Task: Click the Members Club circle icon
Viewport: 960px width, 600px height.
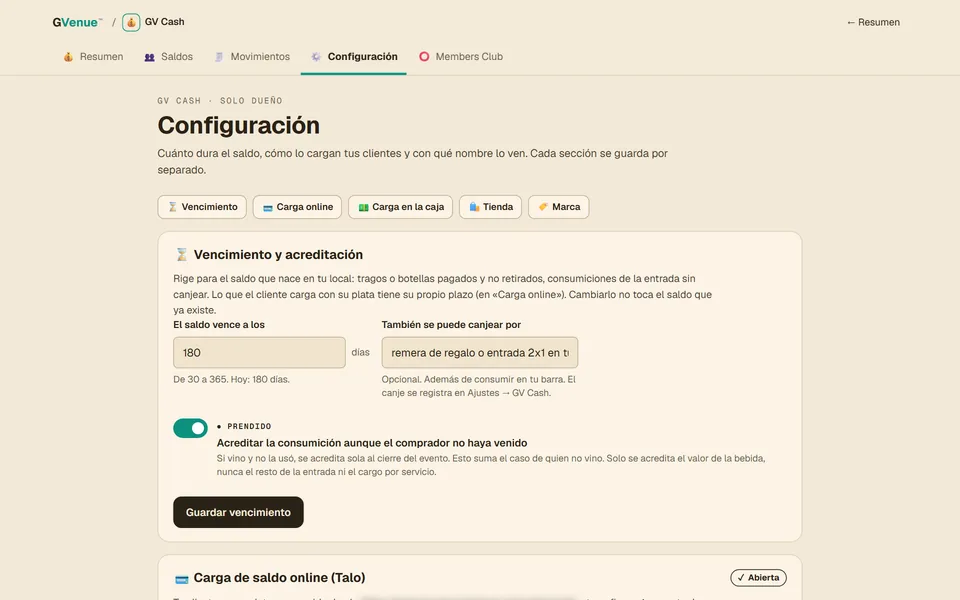Action: coord(424,56)
